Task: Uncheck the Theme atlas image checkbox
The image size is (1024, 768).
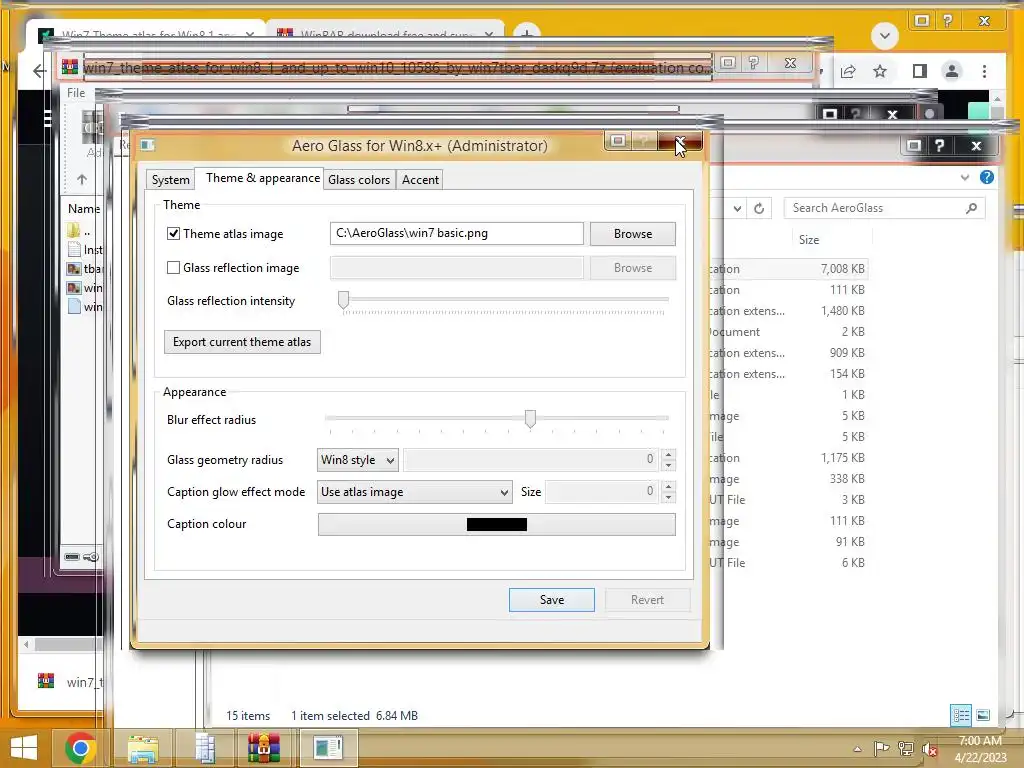Action: coord(173,233)
